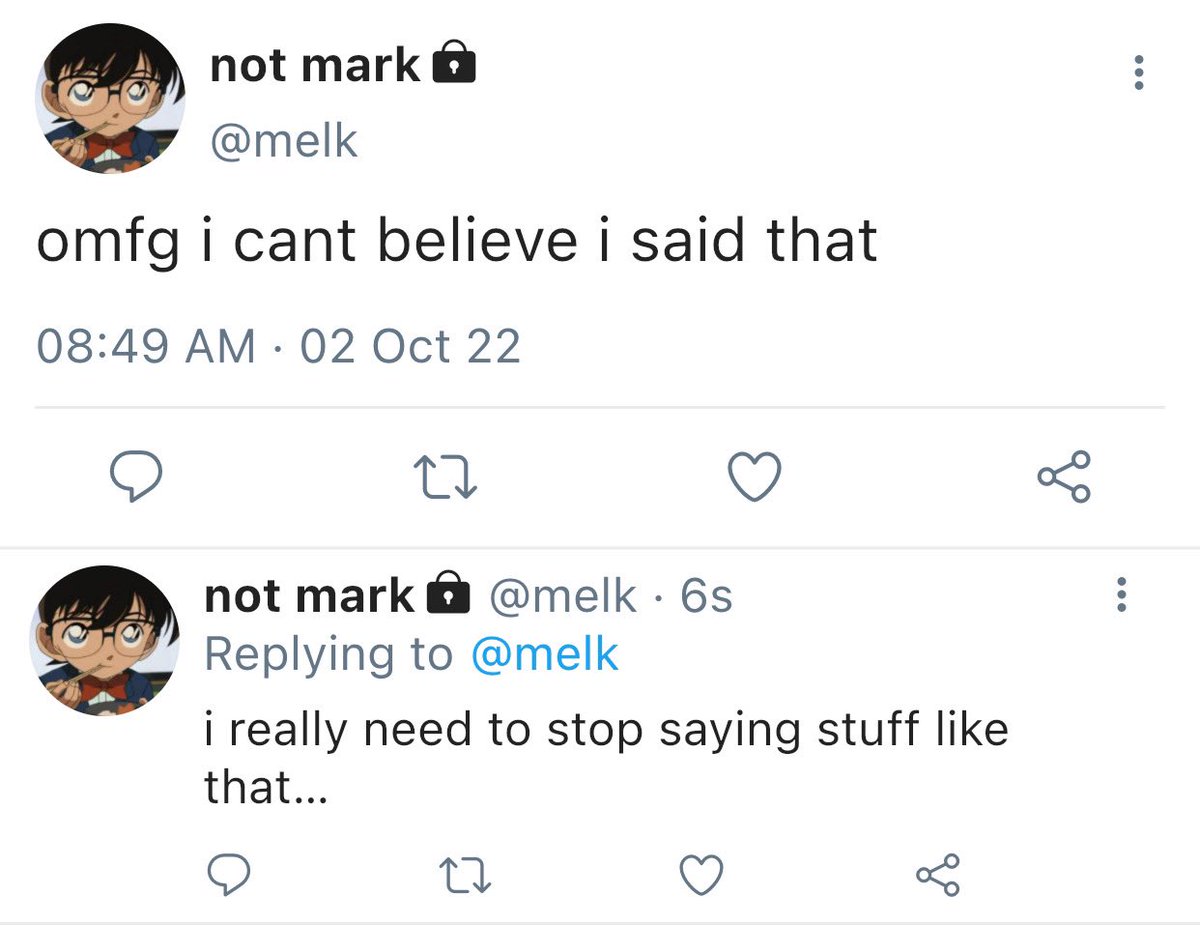The width and height of the screenshot is (1200, 925).
Task: Share the main tweet
Action: click(1064, 477)
